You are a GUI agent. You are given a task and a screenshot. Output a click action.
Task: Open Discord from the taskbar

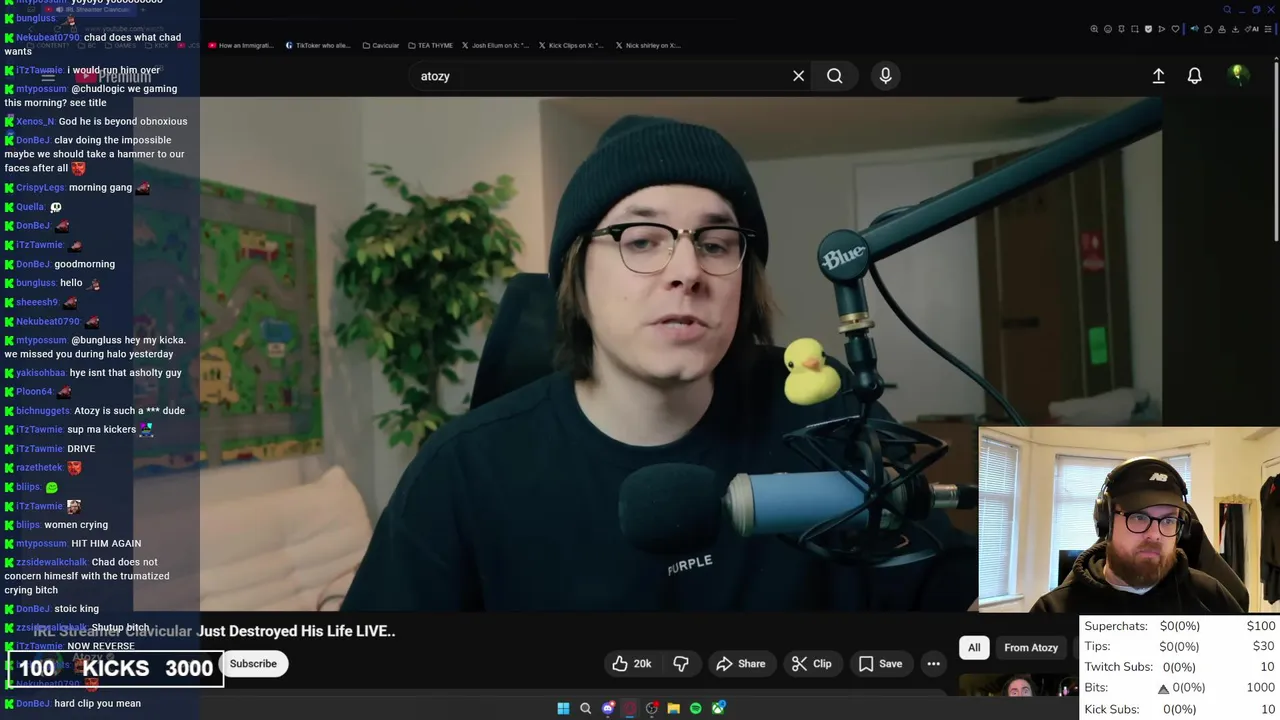pos(607,708)
